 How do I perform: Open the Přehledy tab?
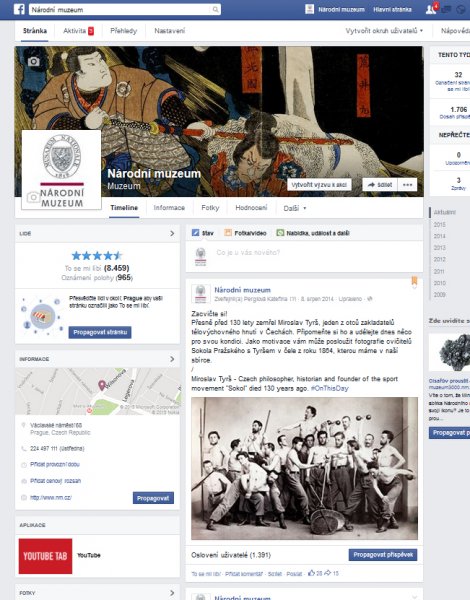(x=124, y=31)
